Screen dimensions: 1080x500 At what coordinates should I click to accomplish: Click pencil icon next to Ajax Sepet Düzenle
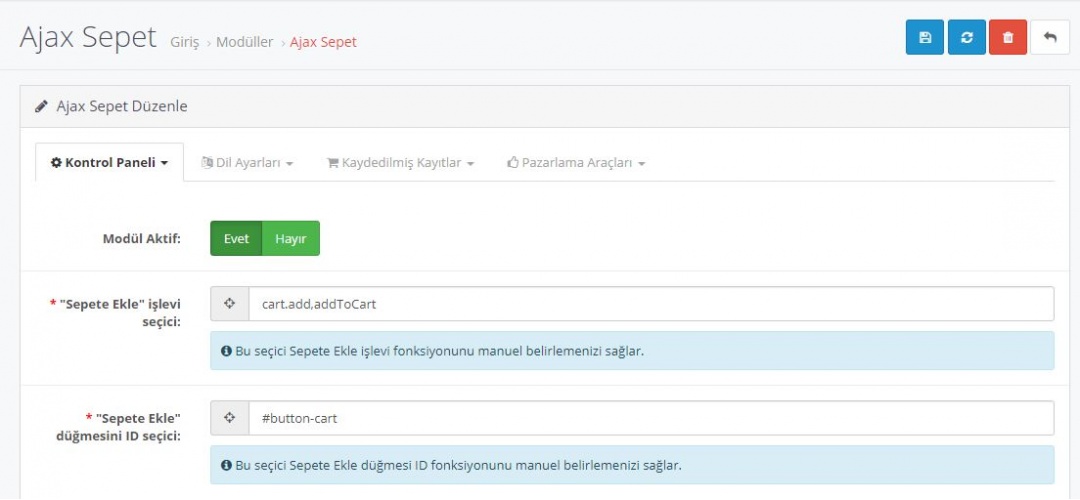point(41,106)
